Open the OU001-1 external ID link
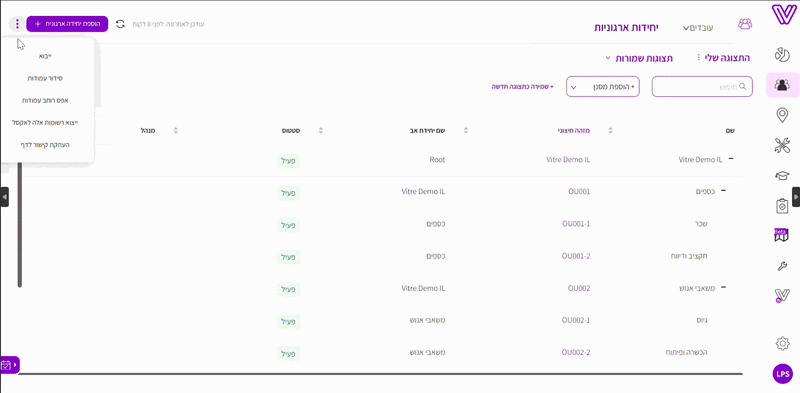Screen dimensions: 800x393 coord(576,224)
